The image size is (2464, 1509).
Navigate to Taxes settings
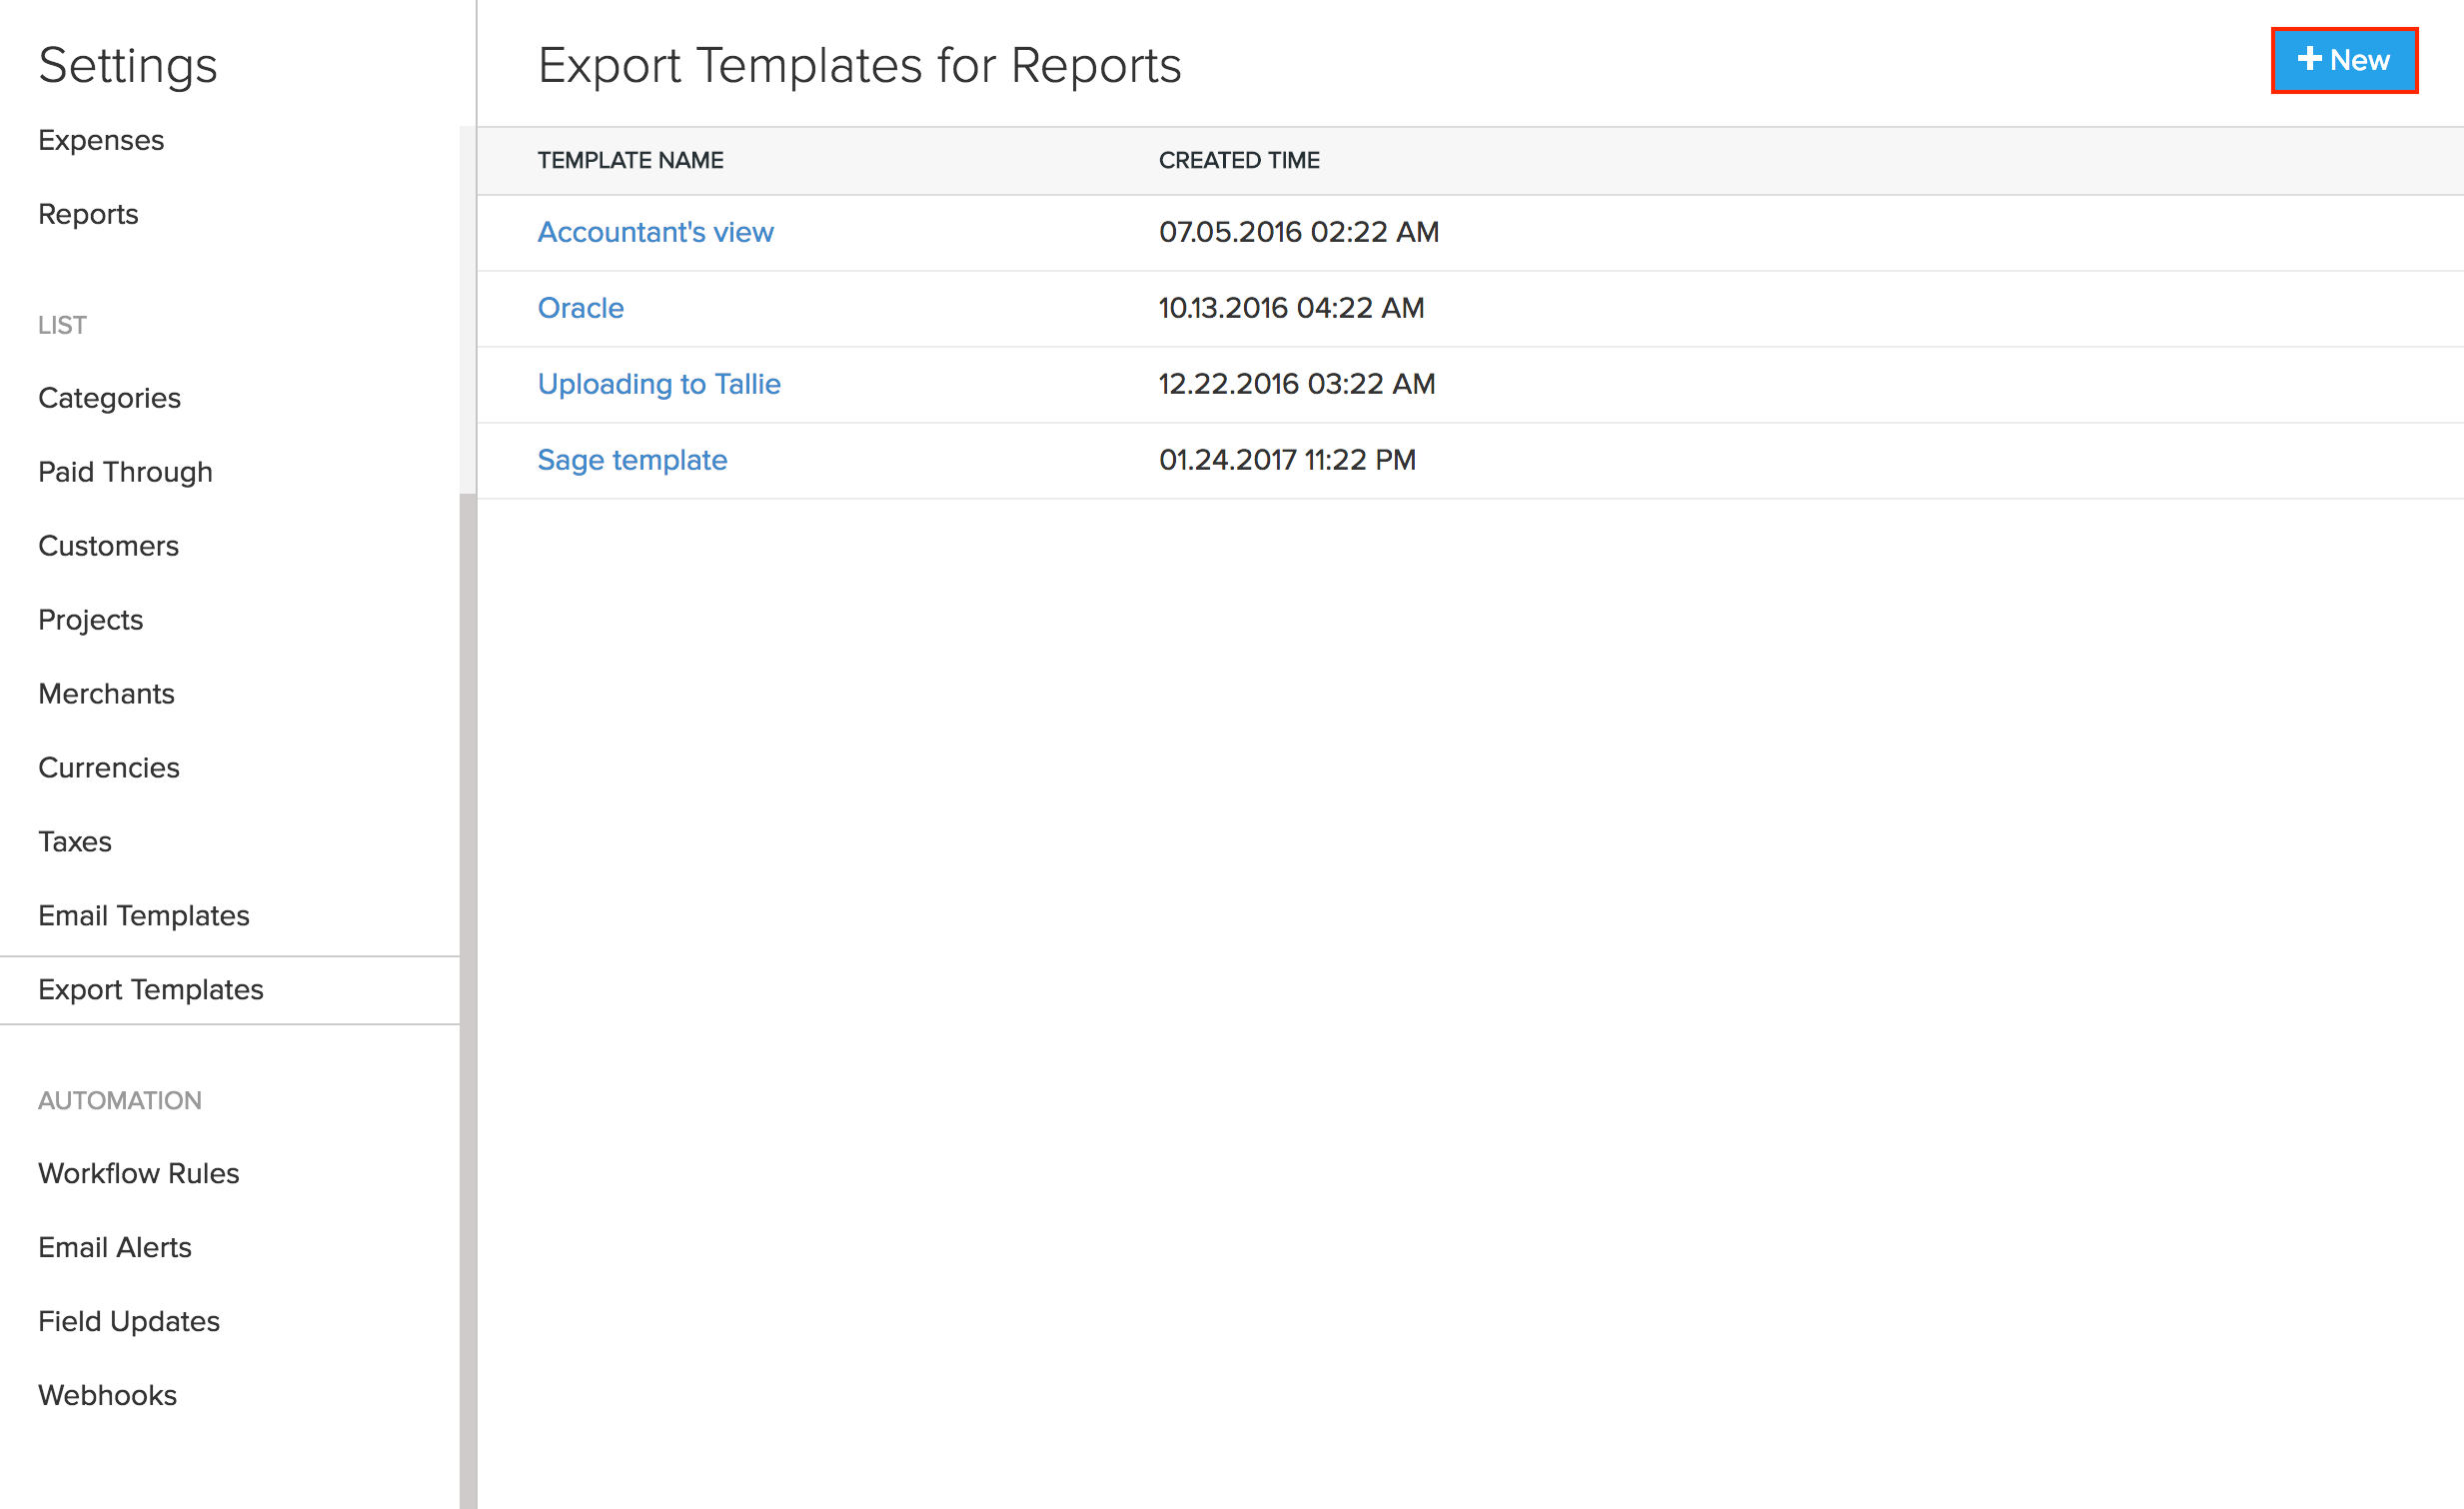tap(75, 842)
